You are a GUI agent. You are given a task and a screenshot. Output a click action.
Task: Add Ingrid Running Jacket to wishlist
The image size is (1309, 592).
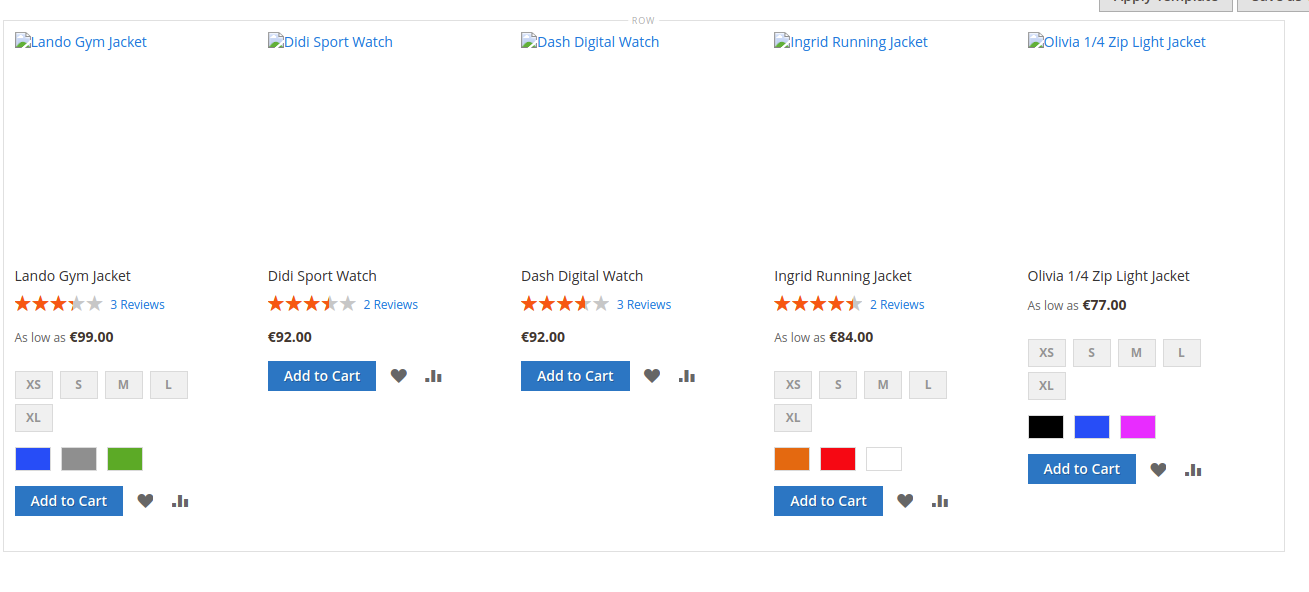tap(905, 500)
